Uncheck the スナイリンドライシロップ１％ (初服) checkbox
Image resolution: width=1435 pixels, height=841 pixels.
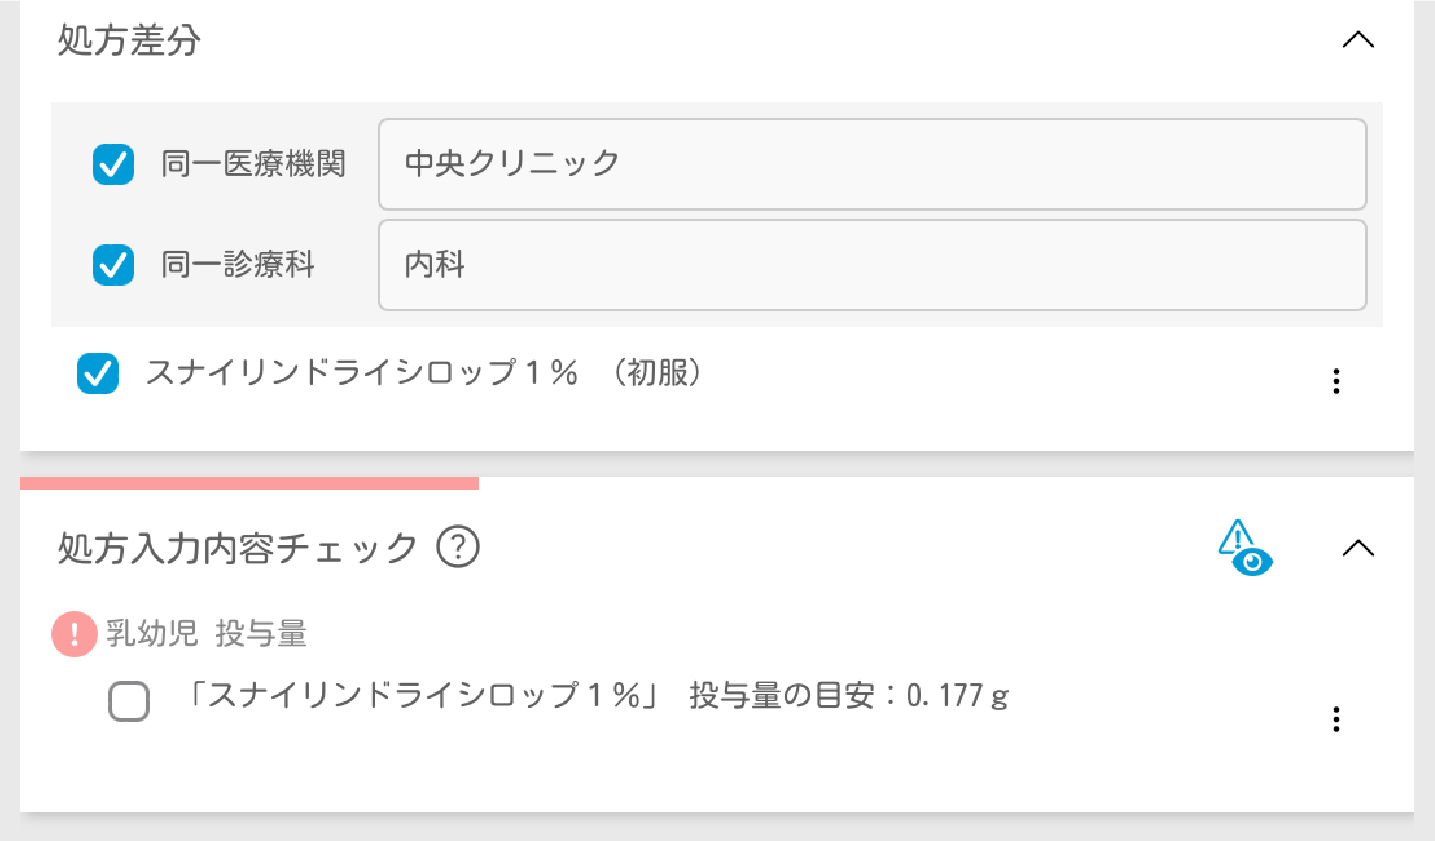point(98,374)
